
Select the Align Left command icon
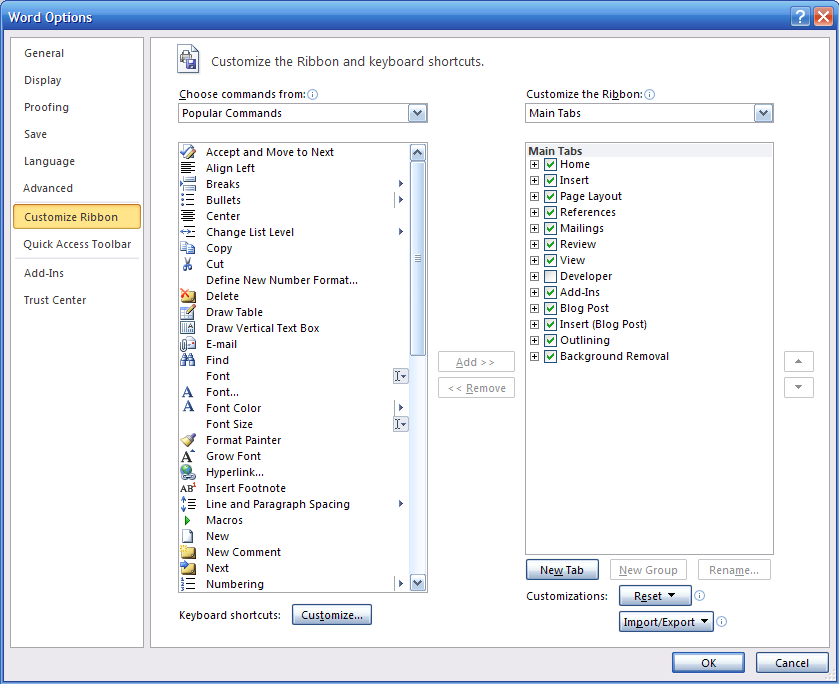pos(188,168)
